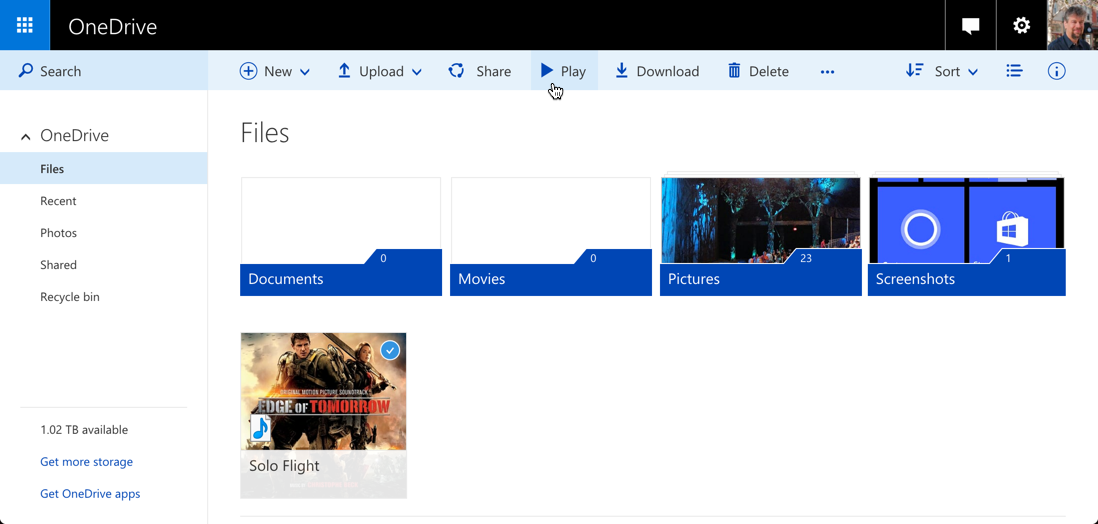Open the Documents folder tile
The height and width of the screenshot is (524, 1098).
[341, 237]
